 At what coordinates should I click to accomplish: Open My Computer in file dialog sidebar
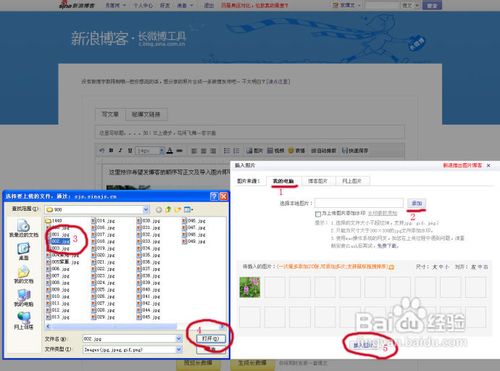[x=23, y=298]
